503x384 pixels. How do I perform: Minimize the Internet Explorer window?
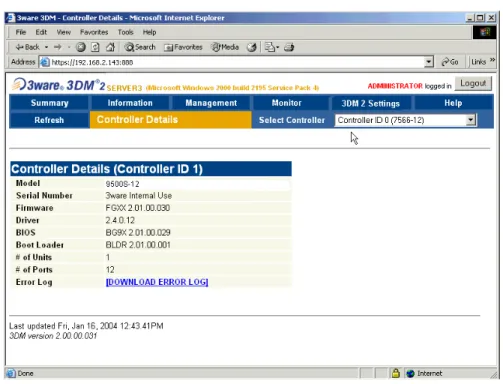coord(470,18)
